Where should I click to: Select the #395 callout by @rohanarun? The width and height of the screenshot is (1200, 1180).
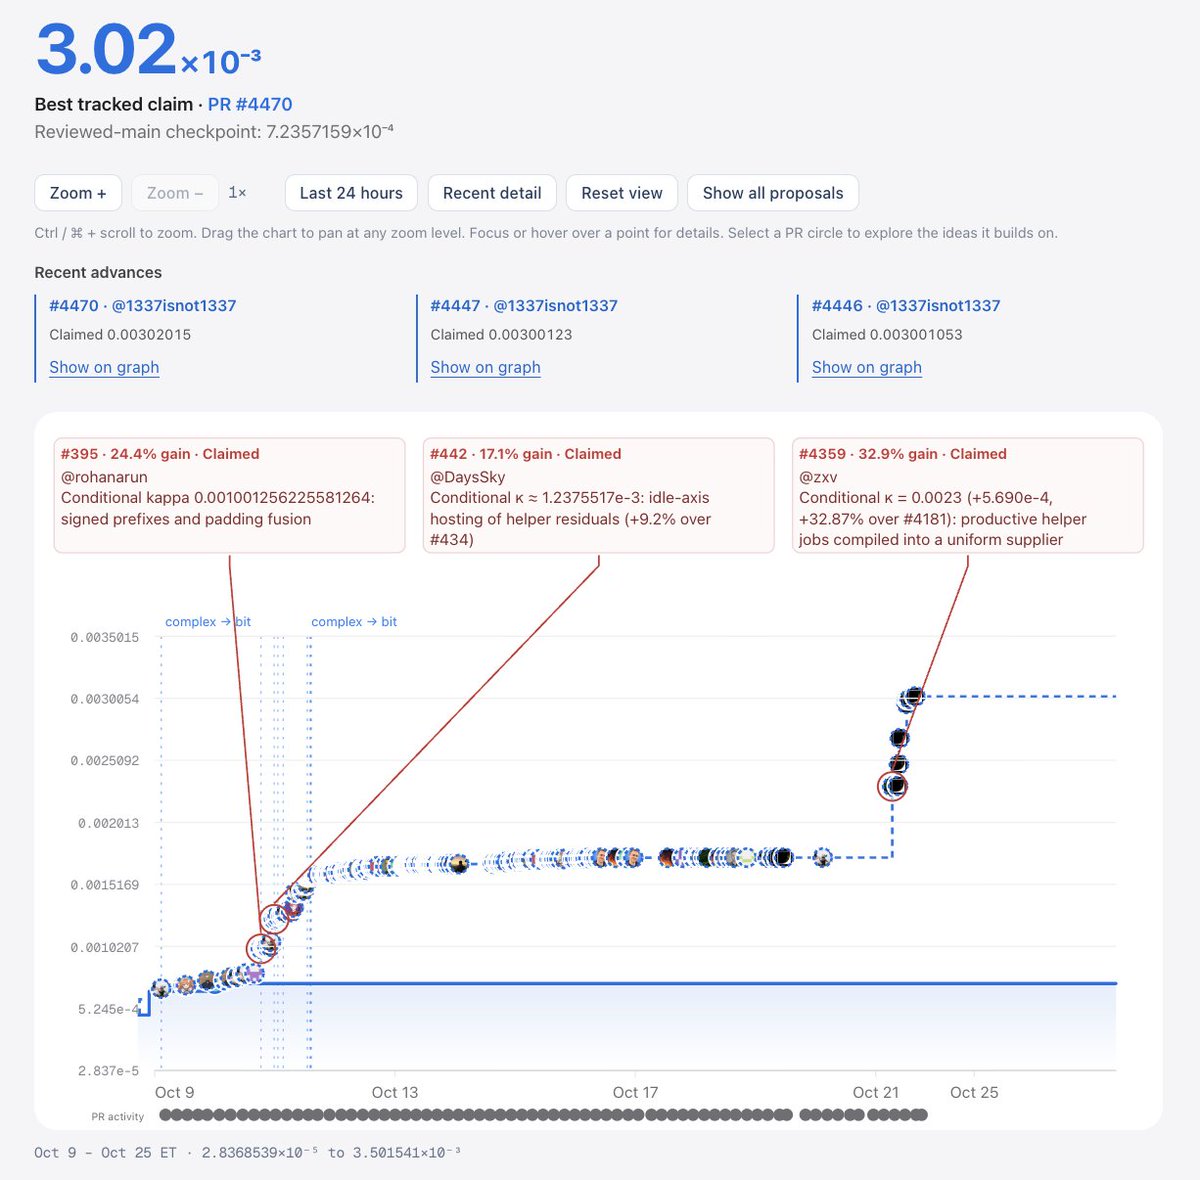pos(230,495)
